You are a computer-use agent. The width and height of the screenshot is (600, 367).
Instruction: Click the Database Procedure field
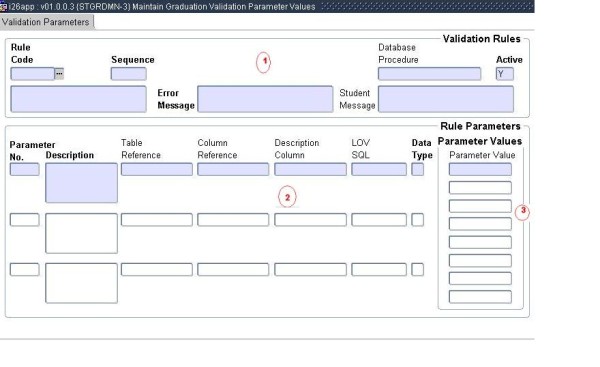click(x=429, y=73)
